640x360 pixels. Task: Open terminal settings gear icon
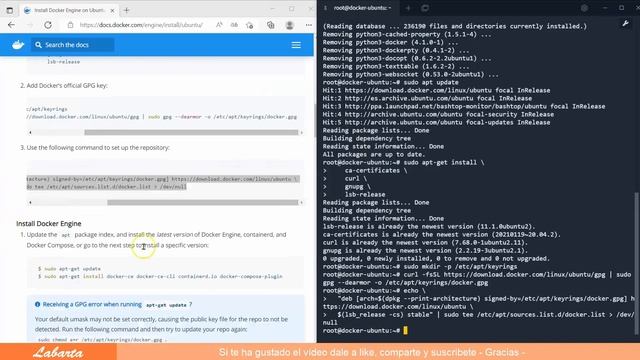584,8
